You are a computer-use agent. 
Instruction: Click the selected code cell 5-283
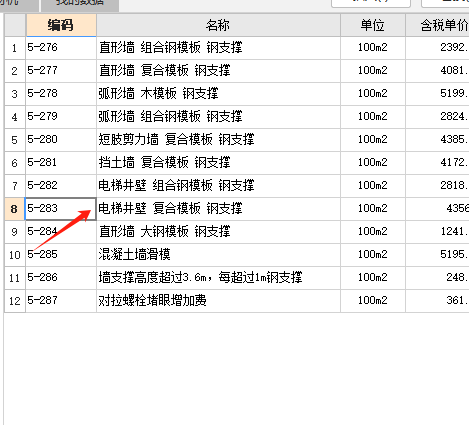pyautogui.click(x=61, y=209)
